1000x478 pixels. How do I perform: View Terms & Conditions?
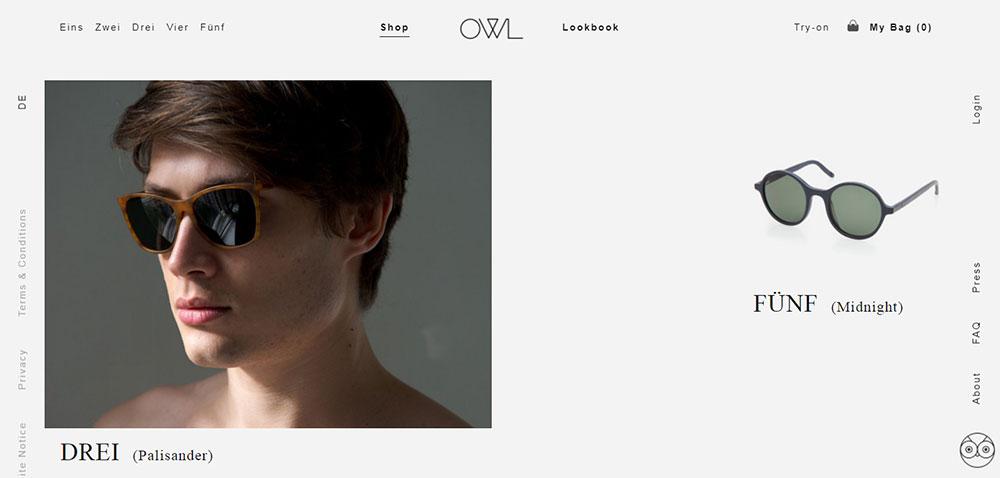(22, 263)
